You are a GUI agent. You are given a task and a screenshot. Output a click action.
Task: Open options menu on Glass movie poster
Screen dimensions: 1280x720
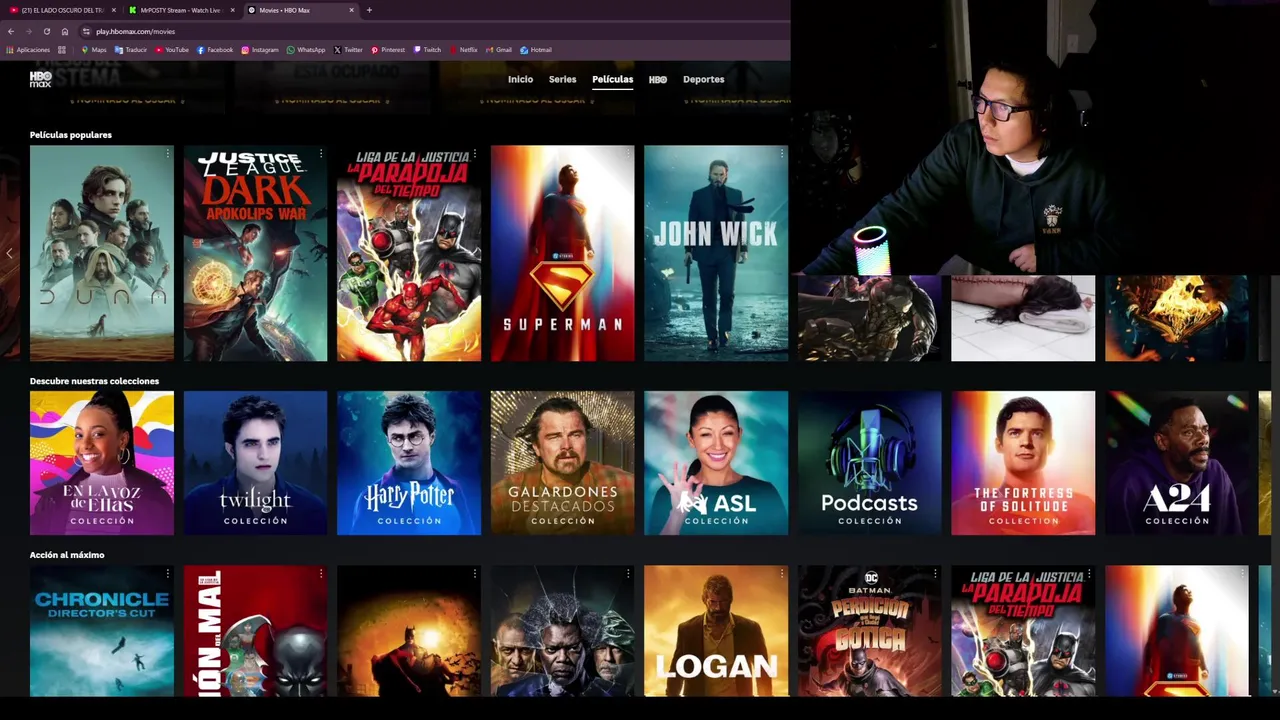tap(628, 574)
